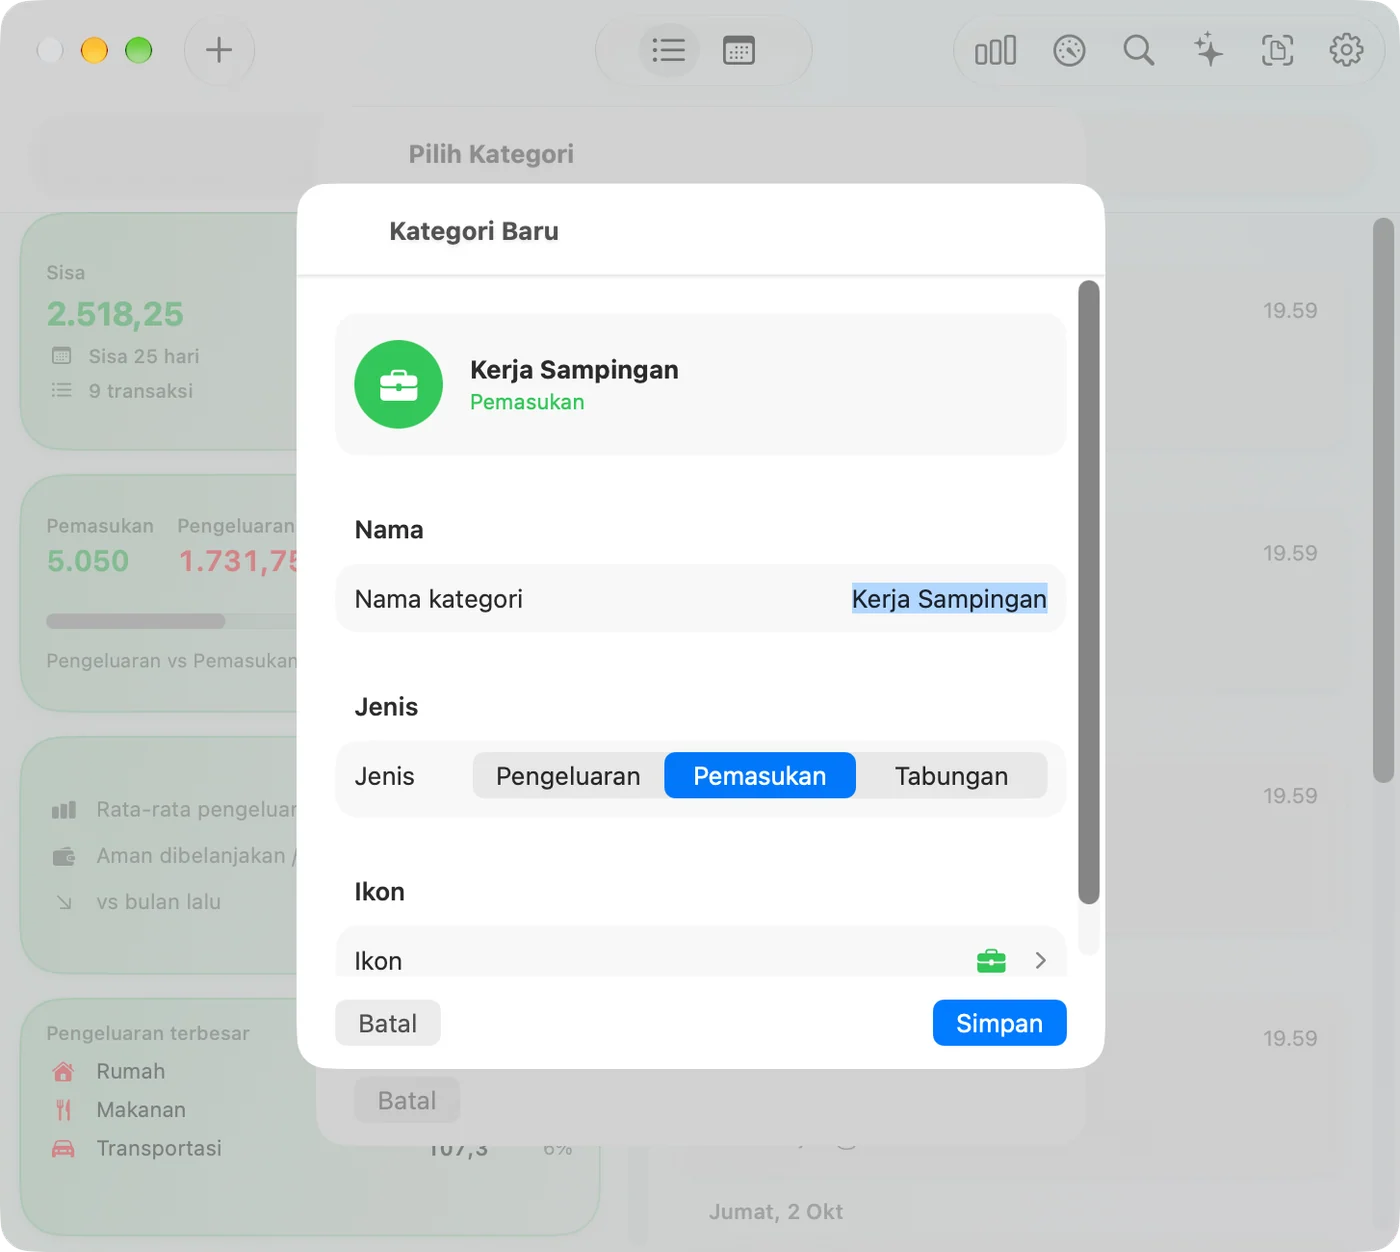Open the bar chart statistics icon
1400x1252 pixels.
click(995, 50)
